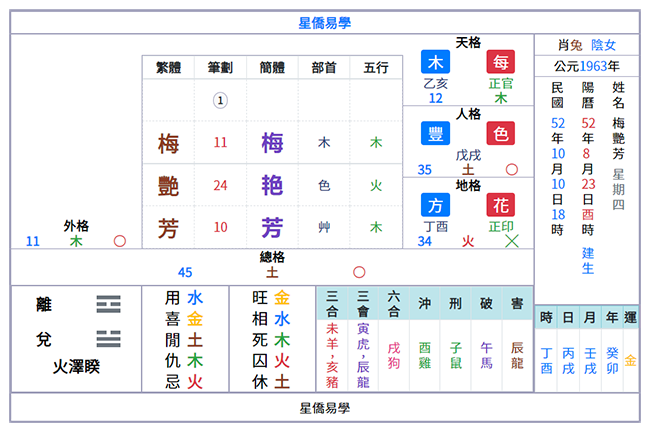Select the blue 豐 box under 人格
This screenshot has height=432, width=650.
coord(435,133)
